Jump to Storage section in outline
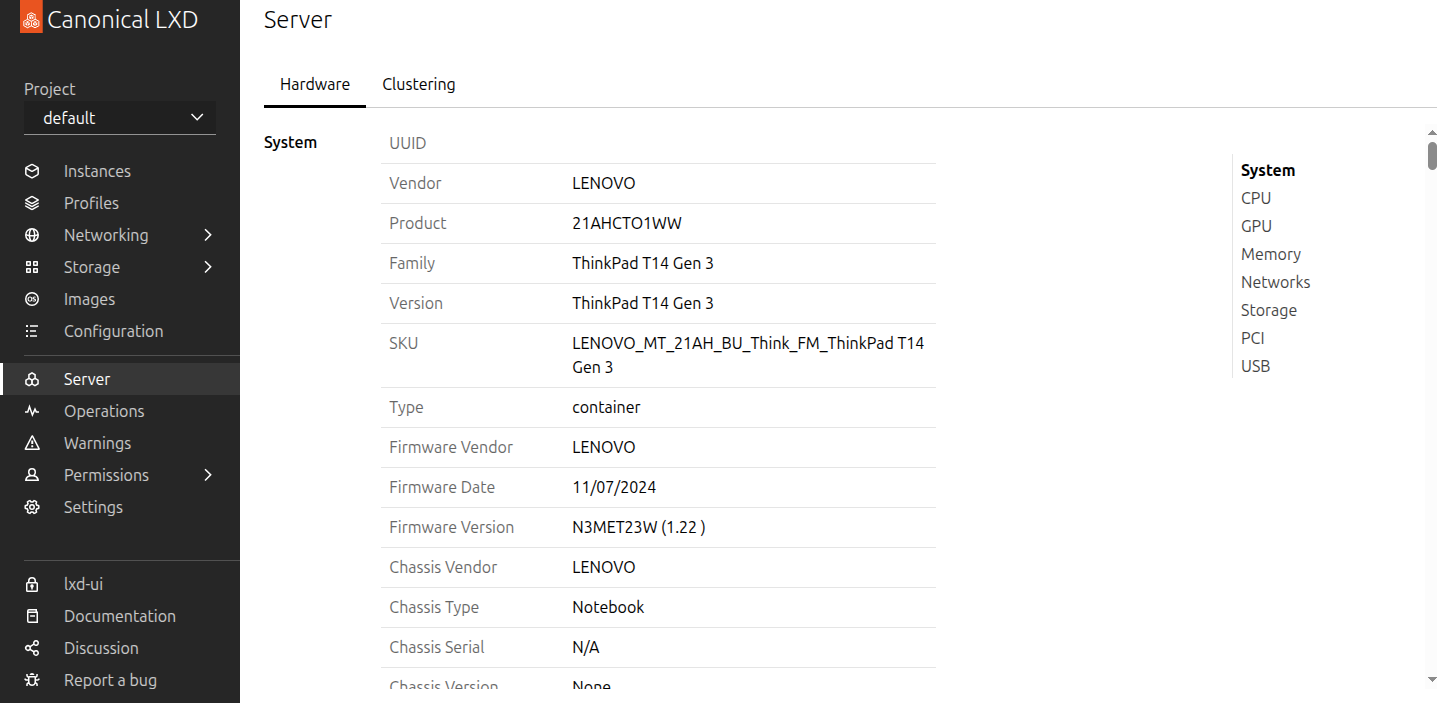 [1269, 310]
